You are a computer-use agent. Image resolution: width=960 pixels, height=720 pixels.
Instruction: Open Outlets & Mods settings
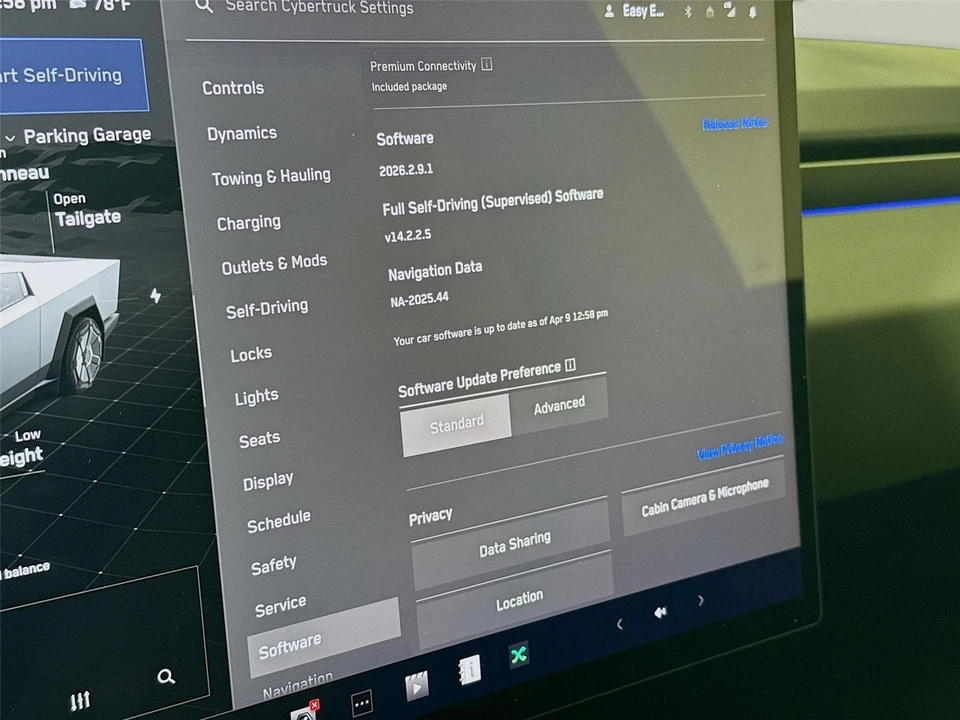pos(274,265)
